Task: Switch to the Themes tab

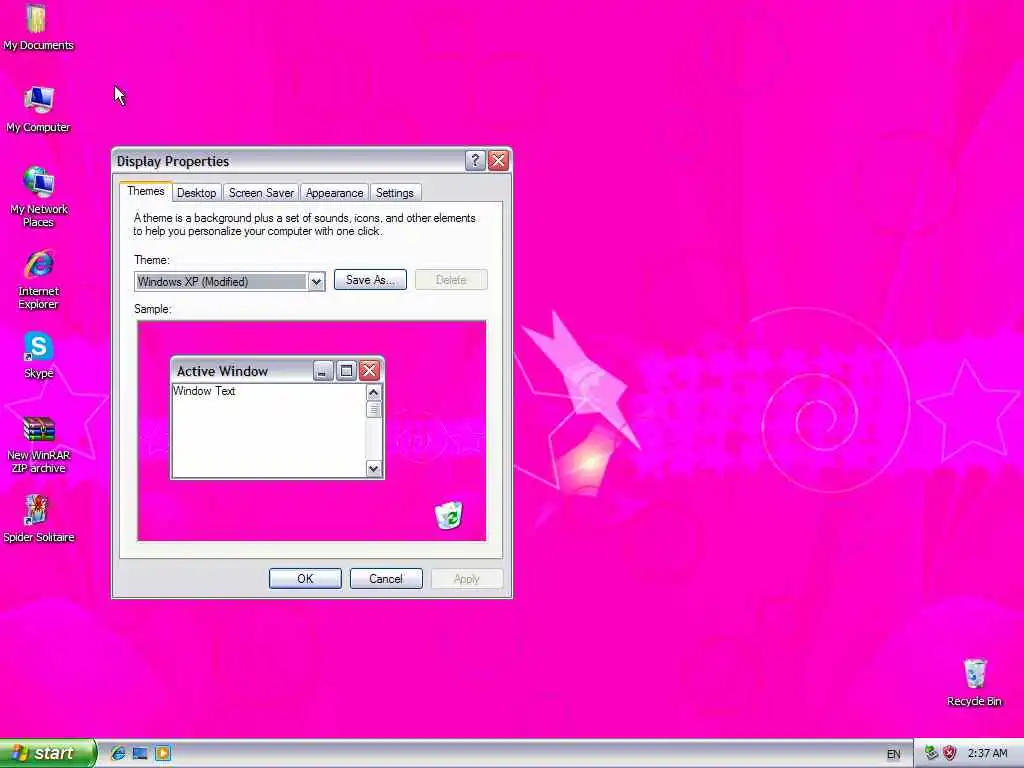Action: pyautogui.click(x=146, y=191)
